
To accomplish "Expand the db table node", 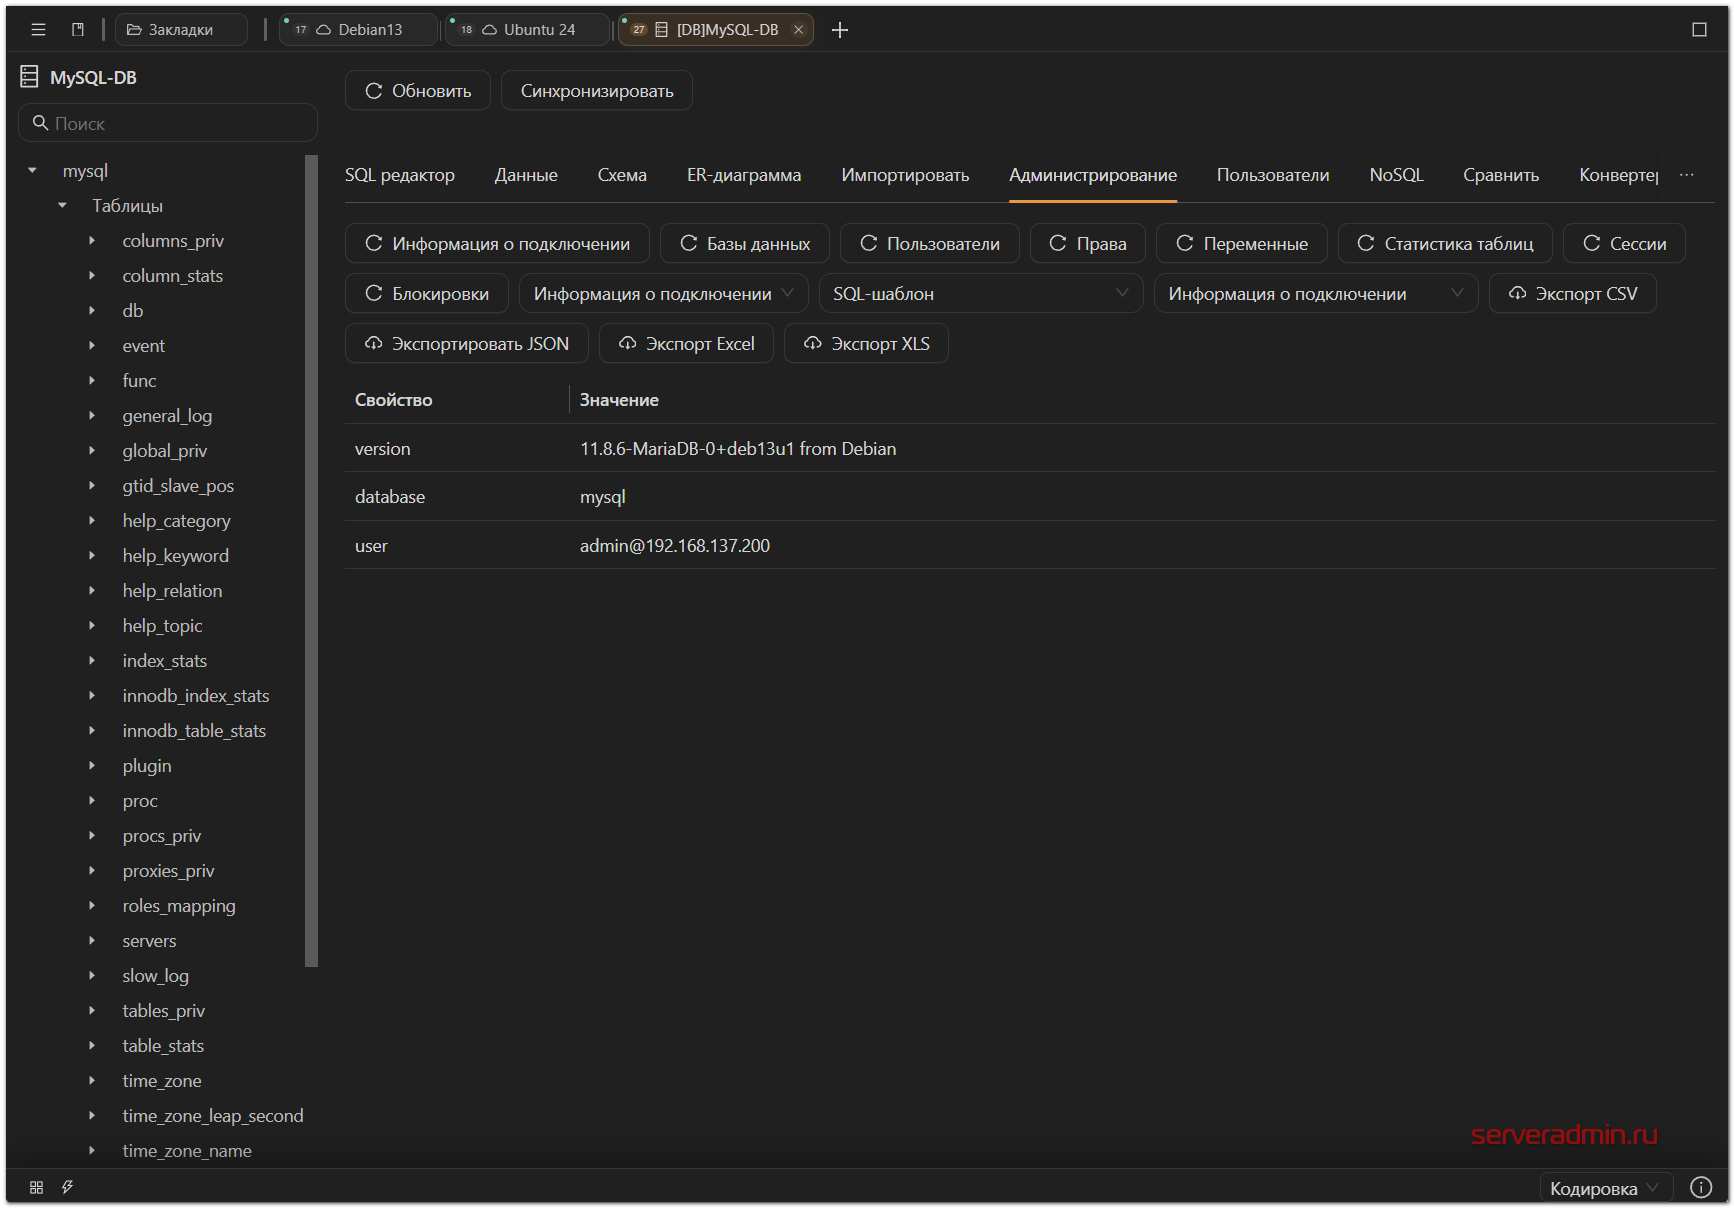I will point(92,311).
